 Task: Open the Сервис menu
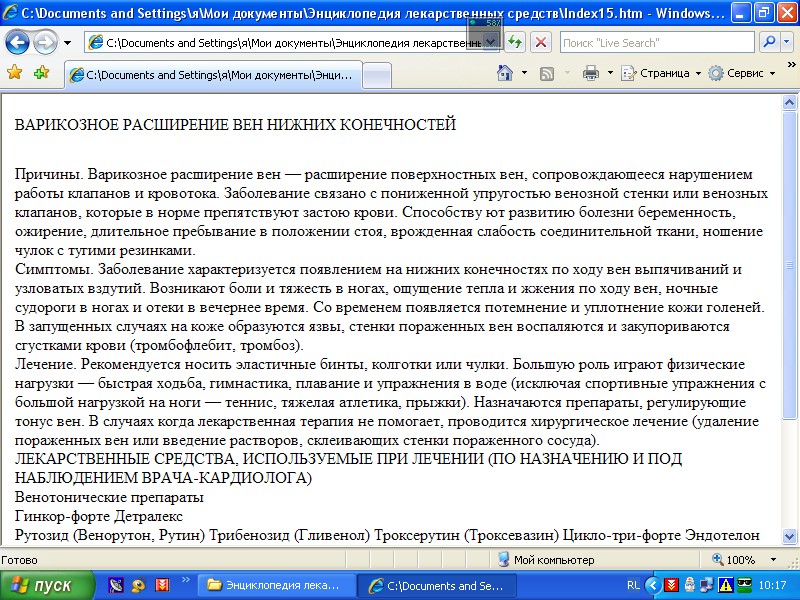[x=742, y=73]
